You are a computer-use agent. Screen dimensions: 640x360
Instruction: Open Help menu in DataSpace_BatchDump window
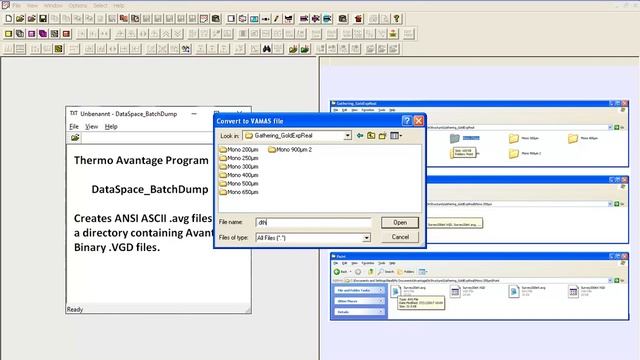(x=111, y=127)
